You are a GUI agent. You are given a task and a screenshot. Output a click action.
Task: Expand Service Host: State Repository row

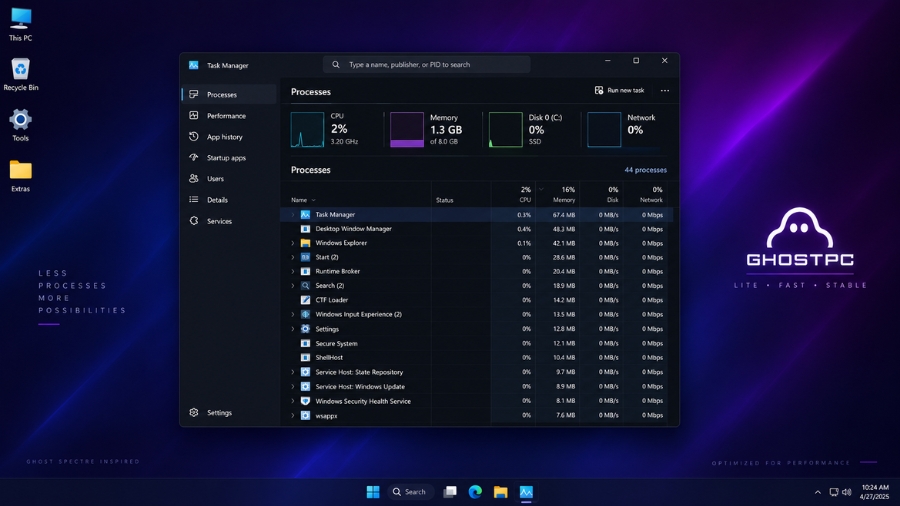click(x=293, y=372)
